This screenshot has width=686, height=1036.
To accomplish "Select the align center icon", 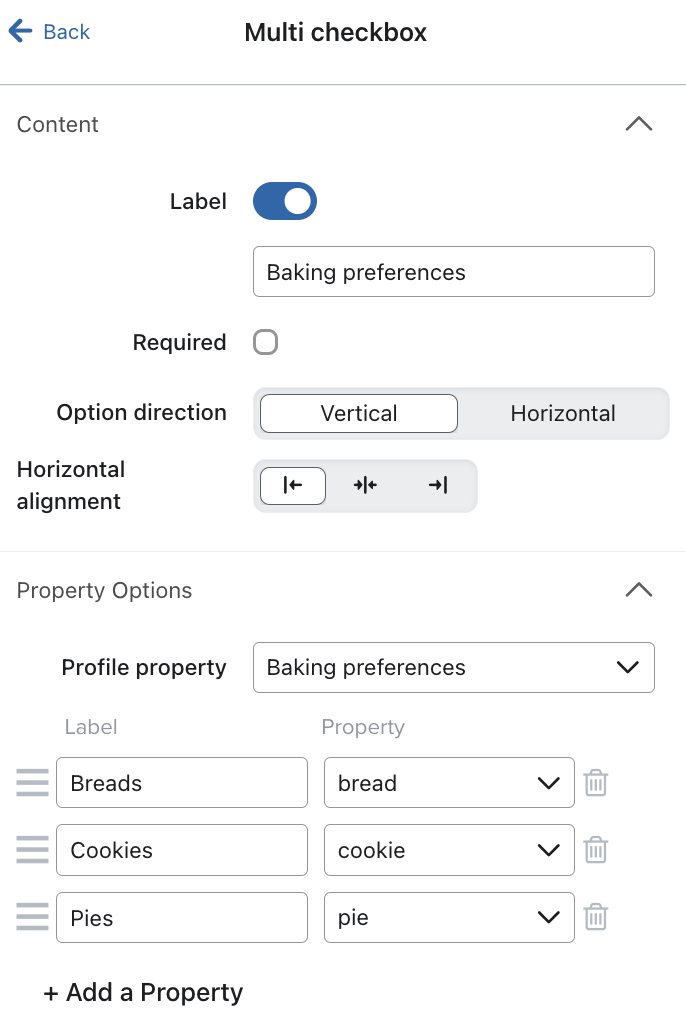I will click(365, 486).
